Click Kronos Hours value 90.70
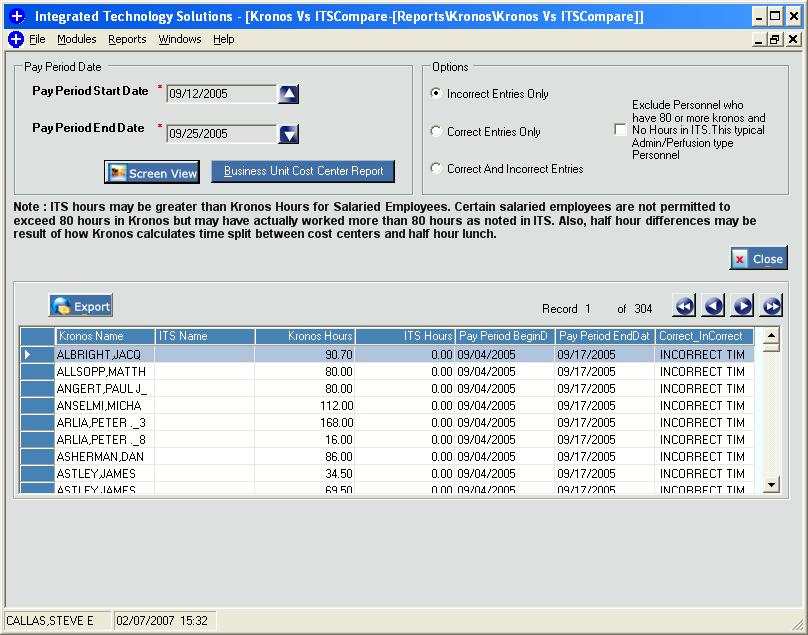Viewport: 808px width, 635px height. pyautogui.click(x=339, y=355)
